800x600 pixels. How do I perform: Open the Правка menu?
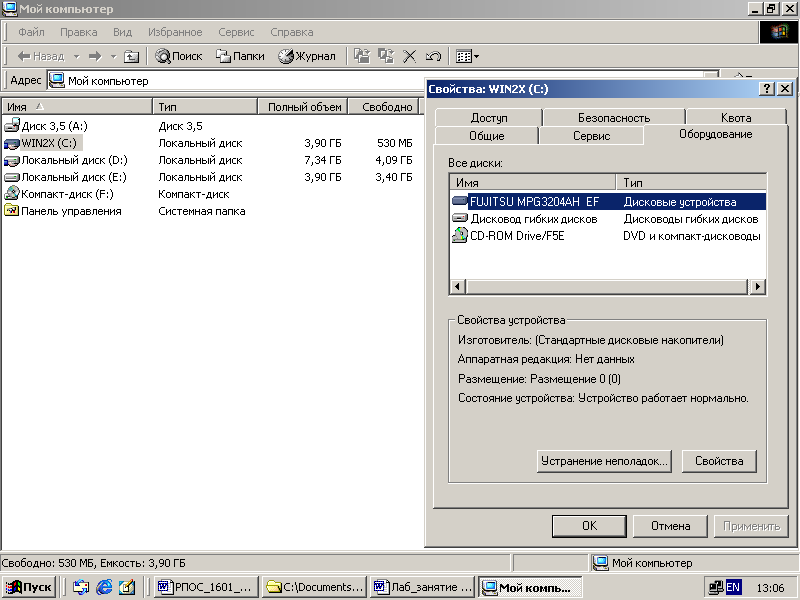tap(79, 32)
